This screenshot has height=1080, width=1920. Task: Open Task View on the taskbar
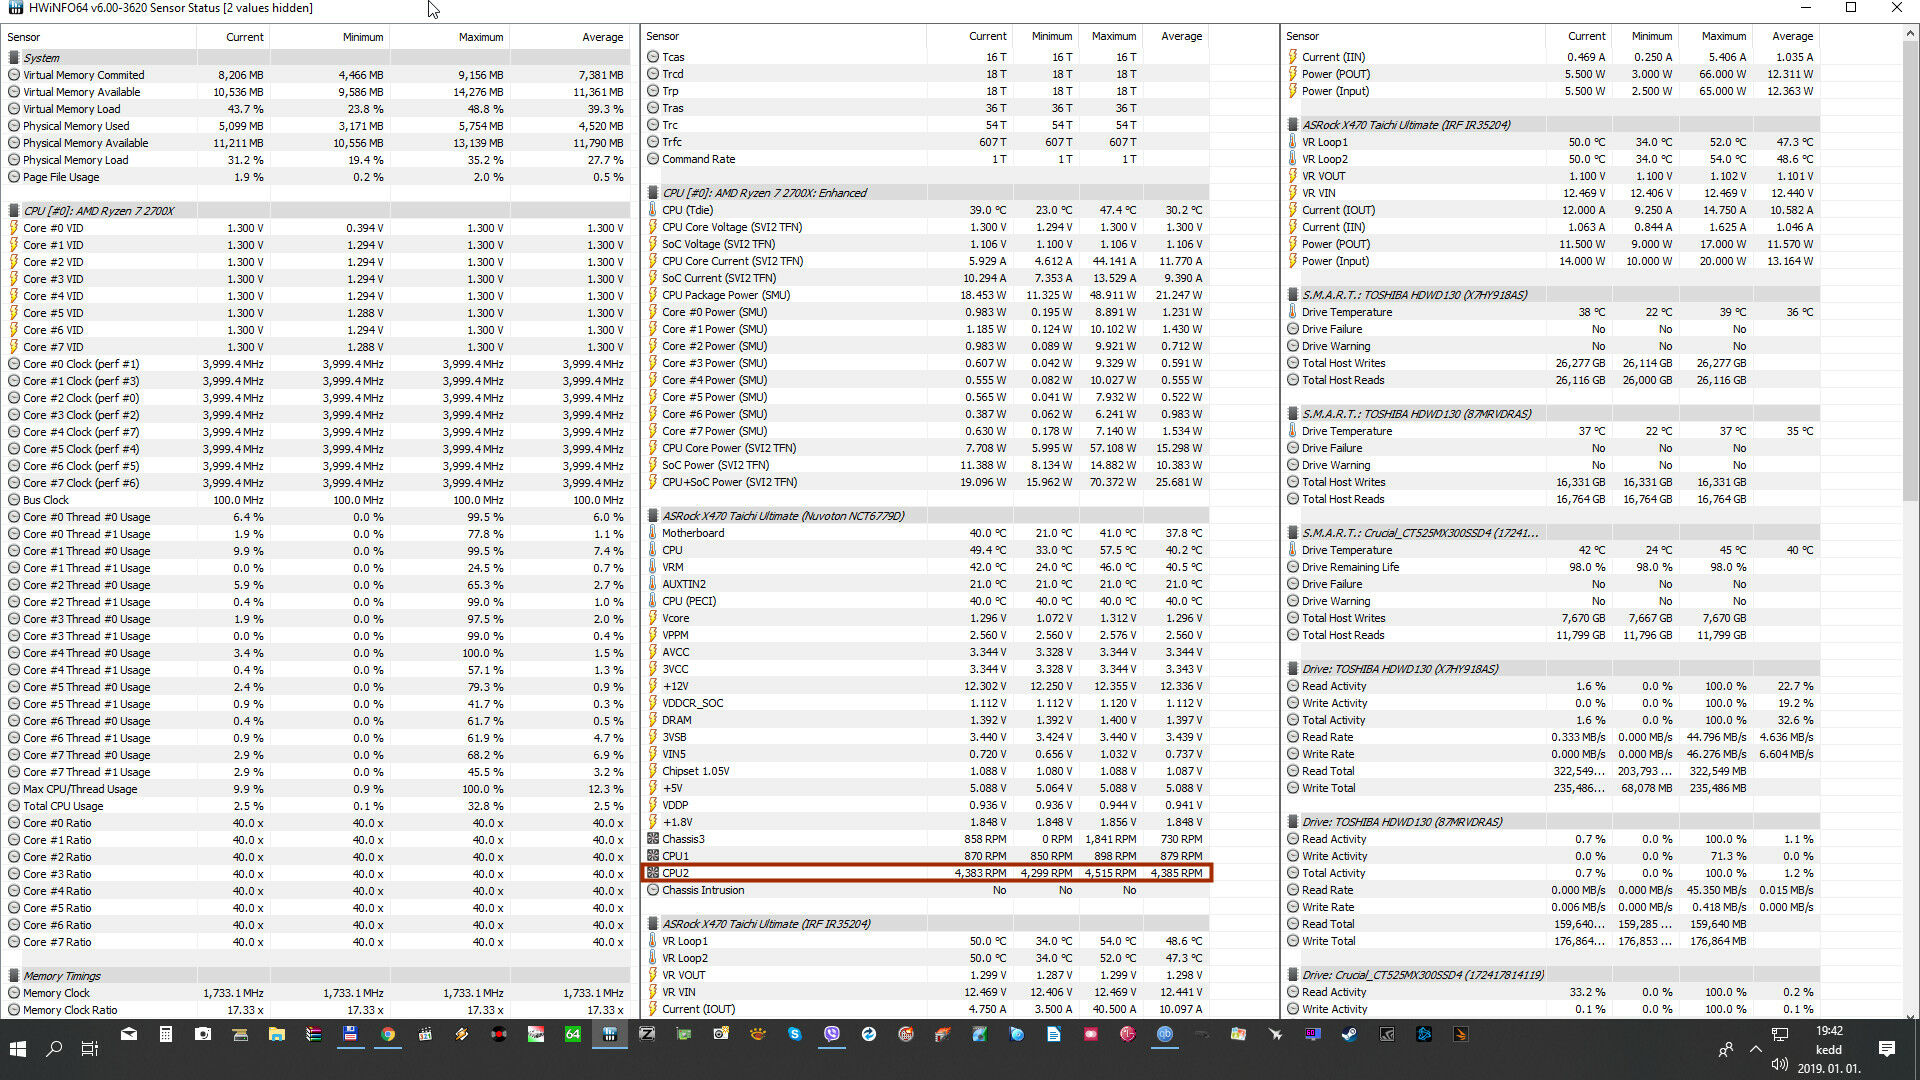(90, 1049)
